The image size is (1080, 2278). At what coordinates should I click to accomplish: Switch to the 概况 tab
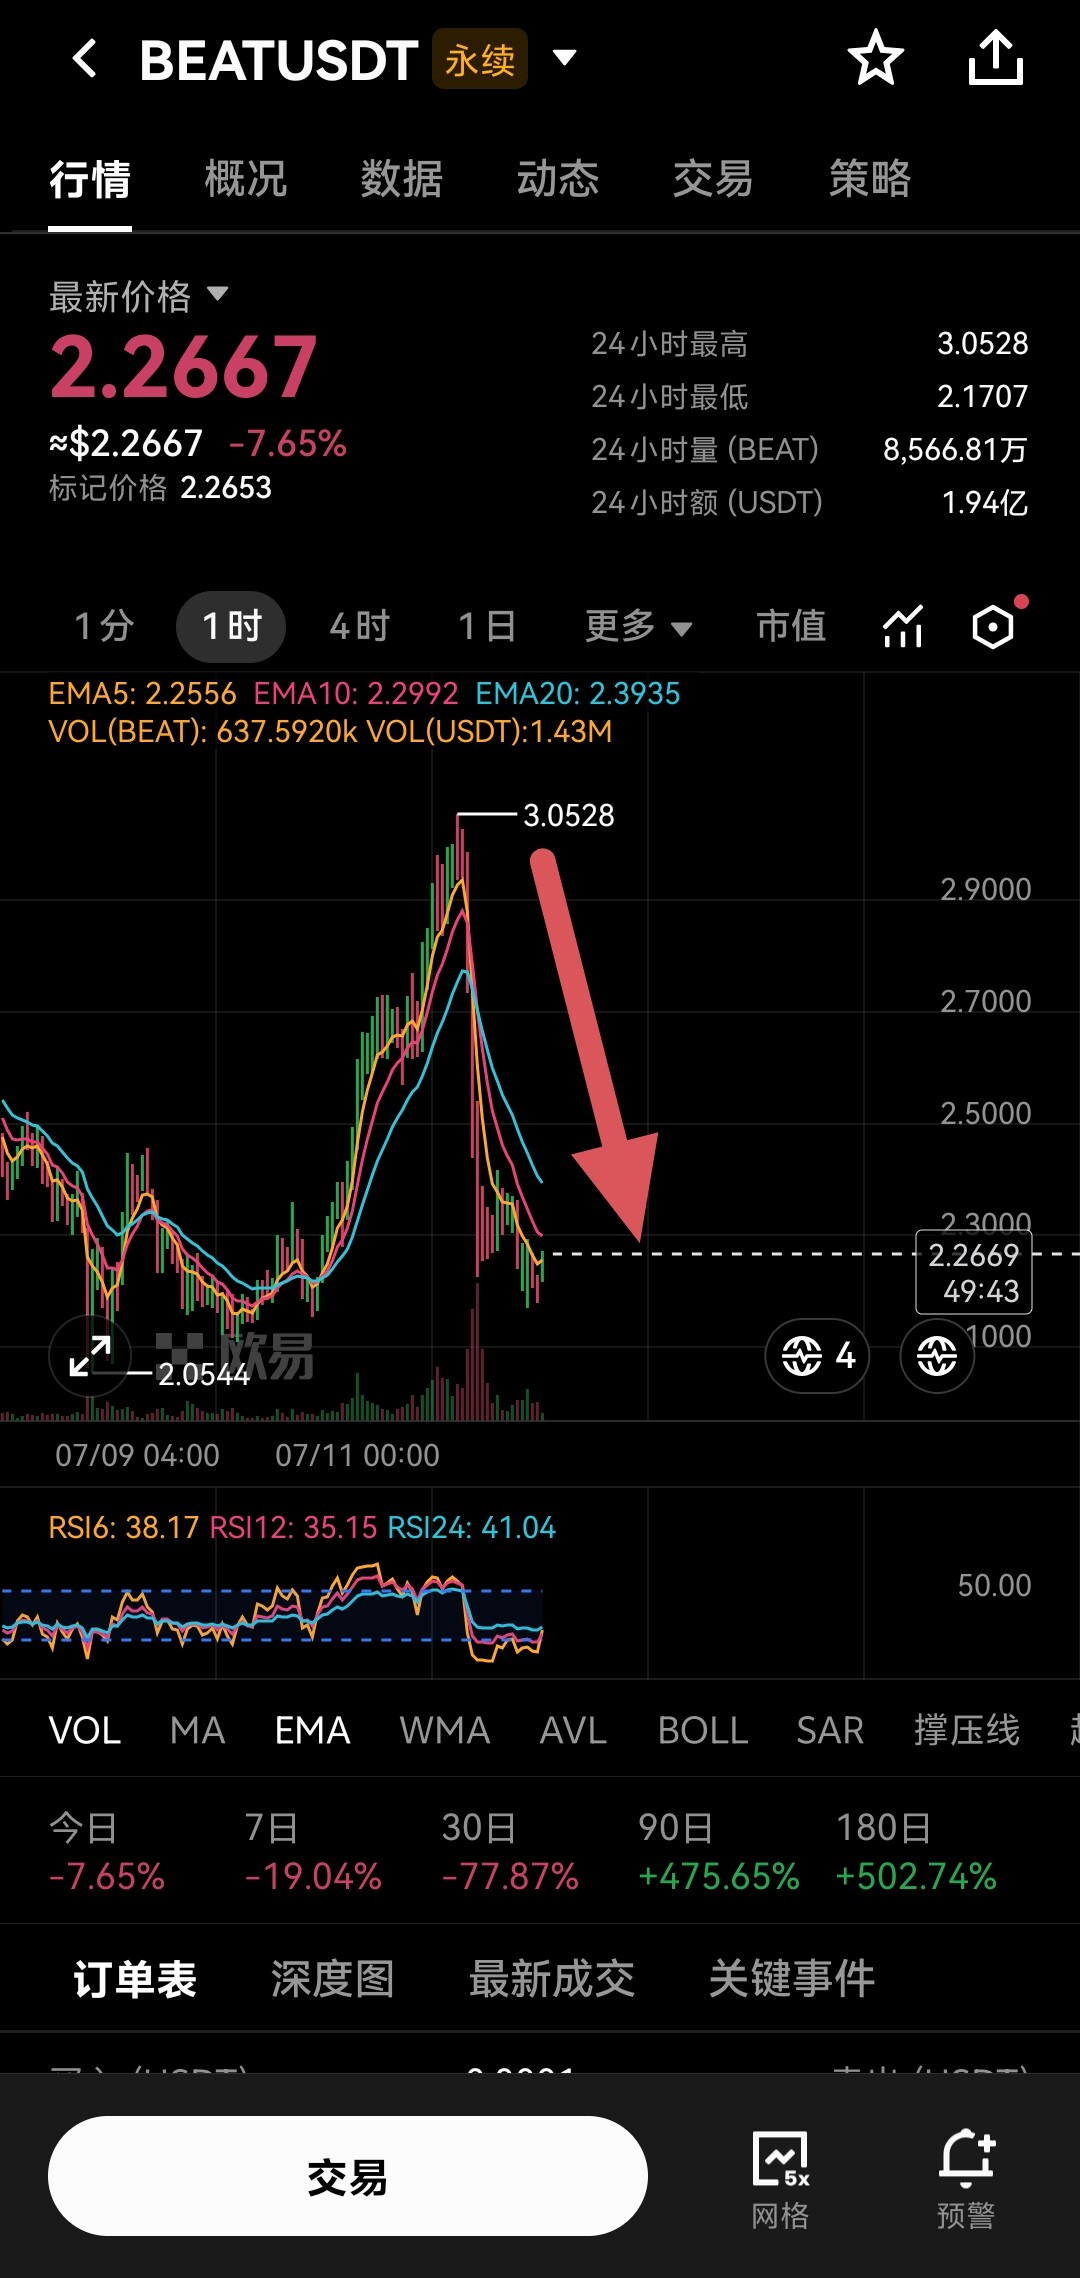tap(246, 180)
